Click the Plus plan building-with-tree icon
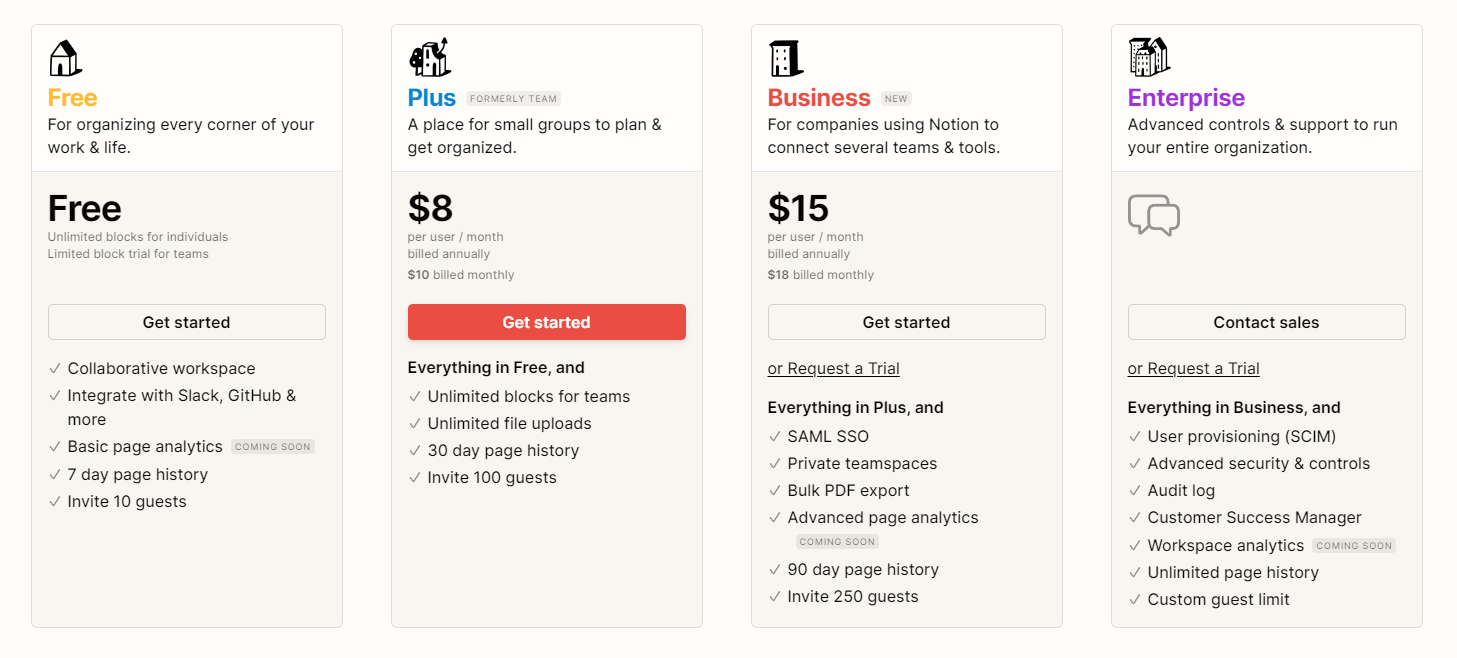The height and width of the screenshot is (658, 1457). point(429,58)
